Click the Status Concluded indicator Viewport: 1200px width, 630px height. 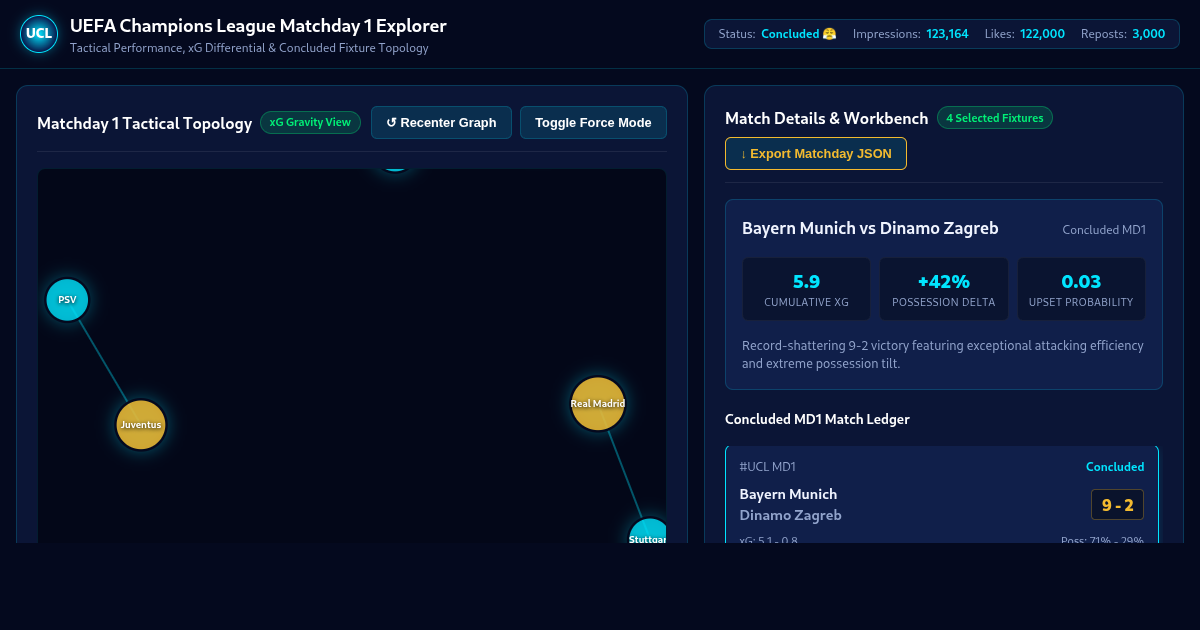pos(798,34)
